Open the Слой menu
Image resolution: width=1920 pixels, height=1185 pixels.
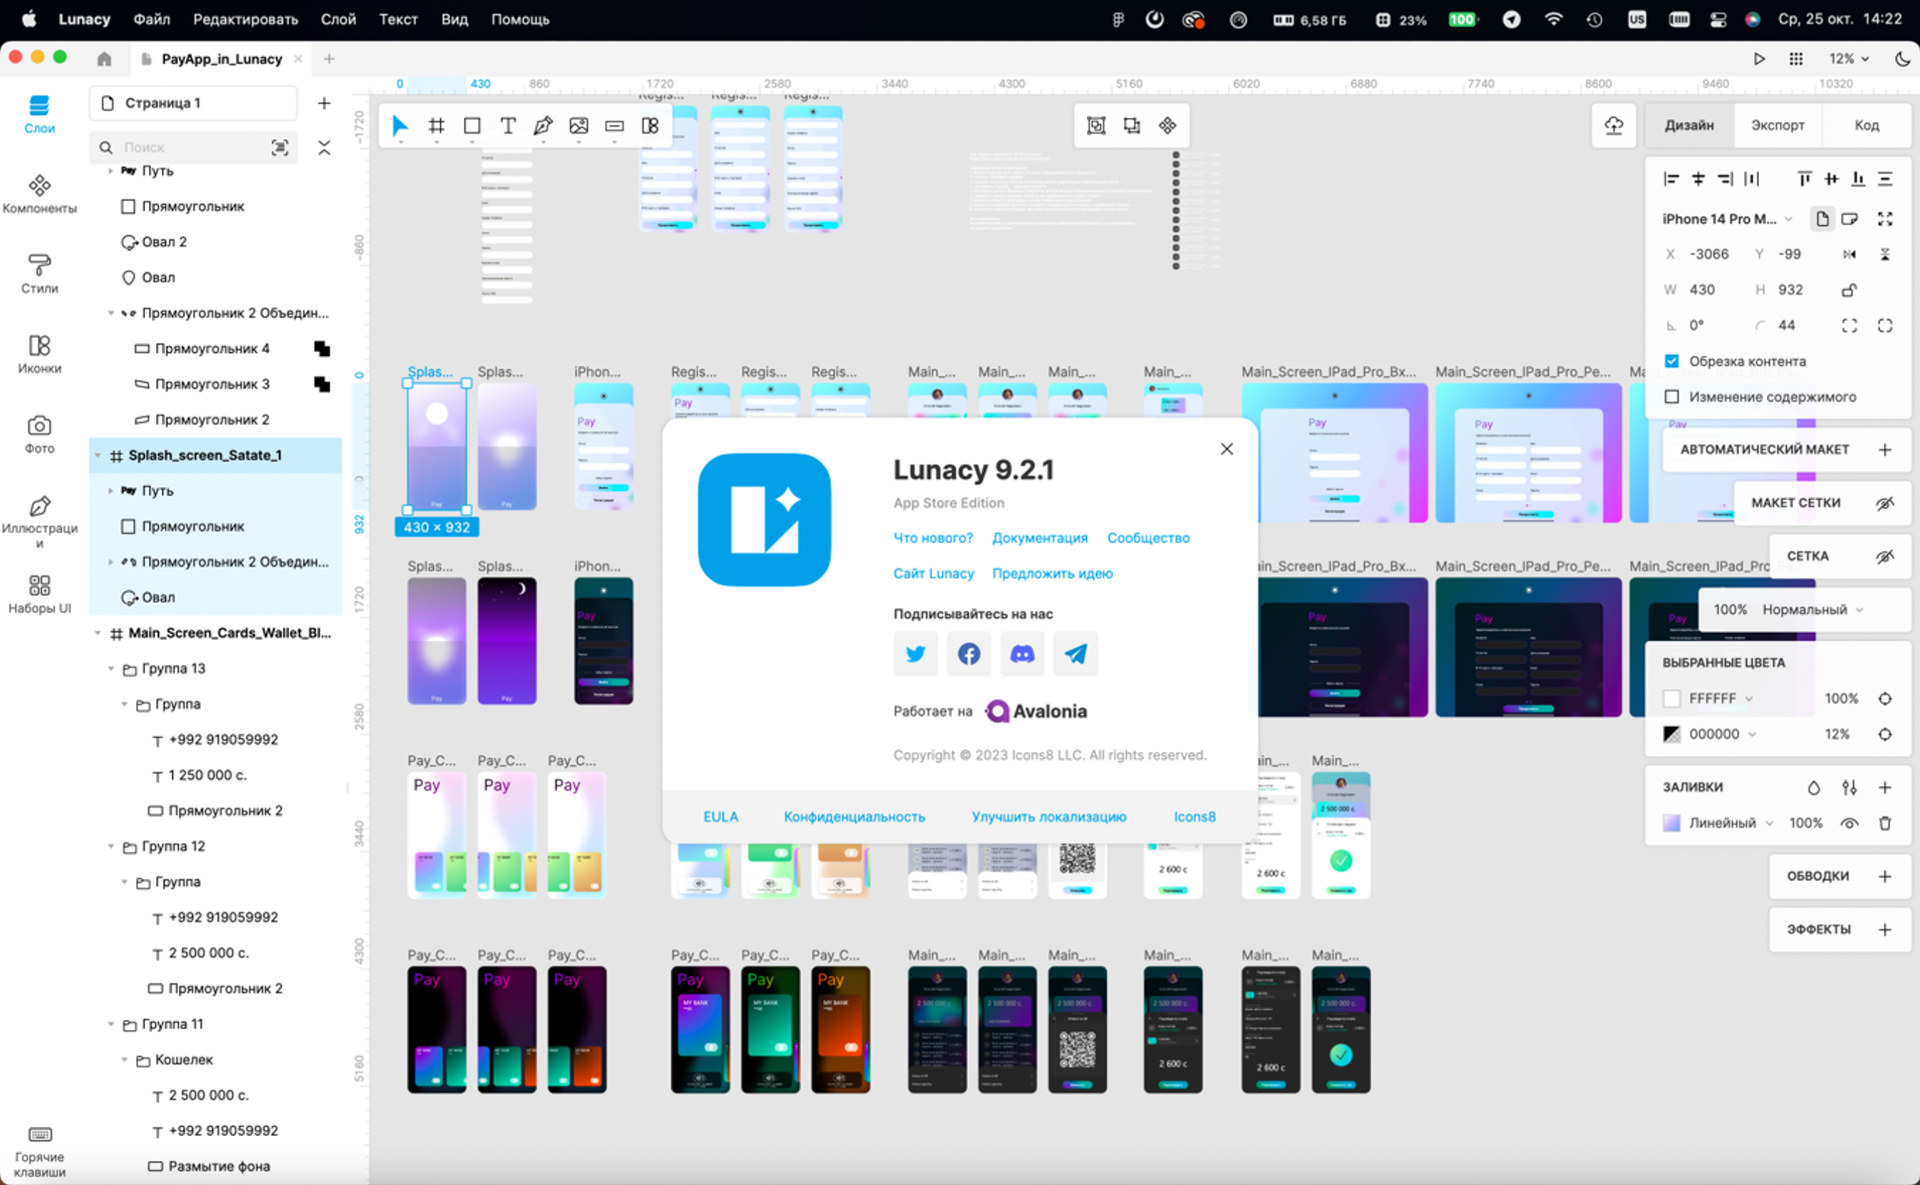coord(338,19)
